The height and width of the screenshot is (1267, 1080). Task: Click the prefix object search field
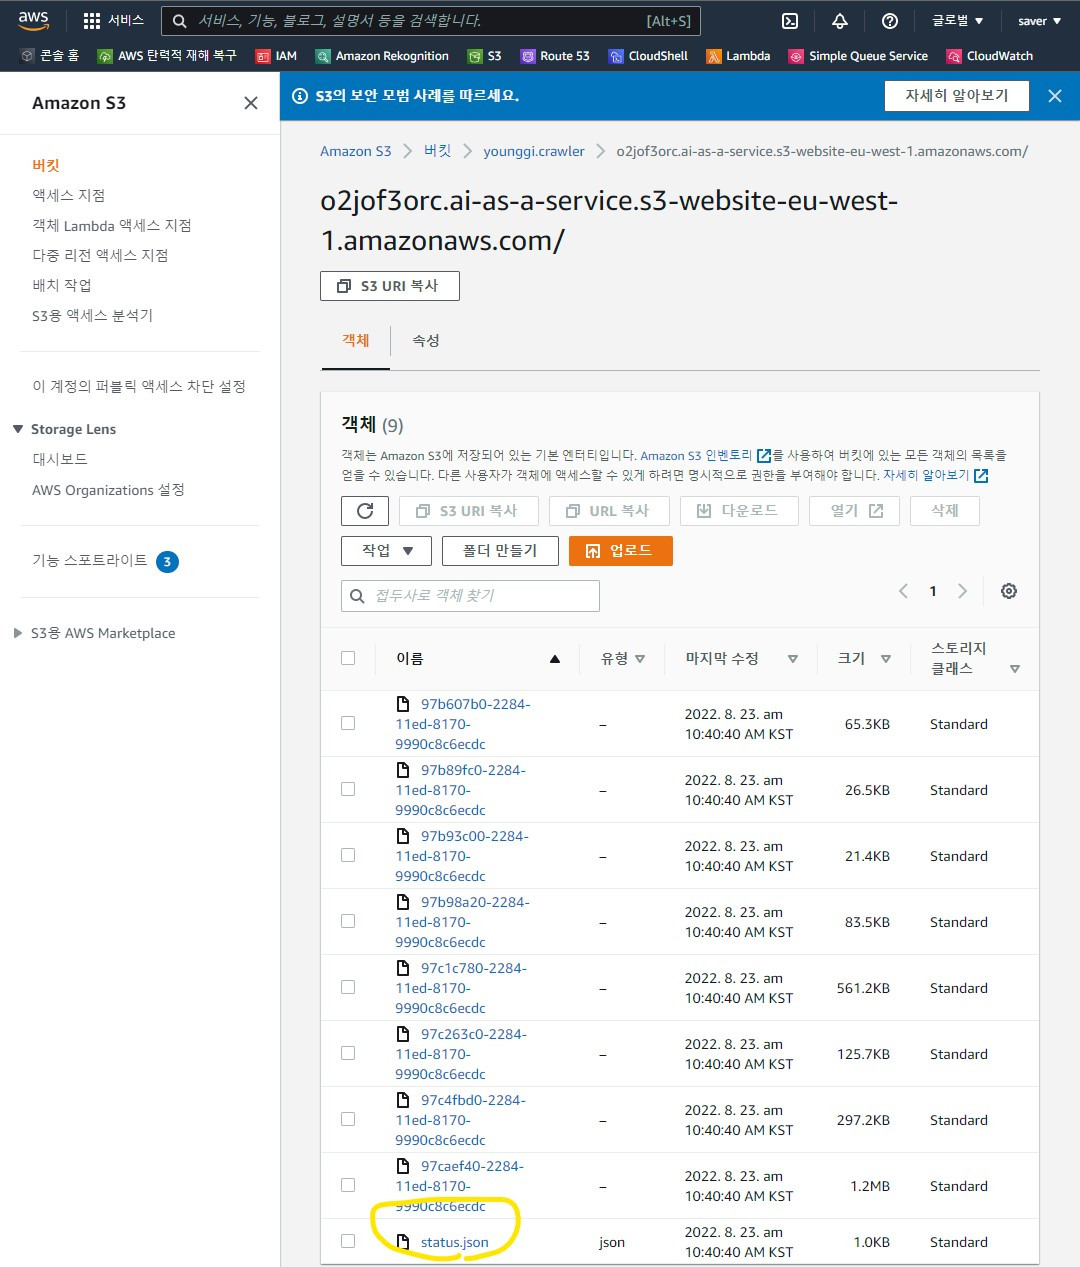469,595
